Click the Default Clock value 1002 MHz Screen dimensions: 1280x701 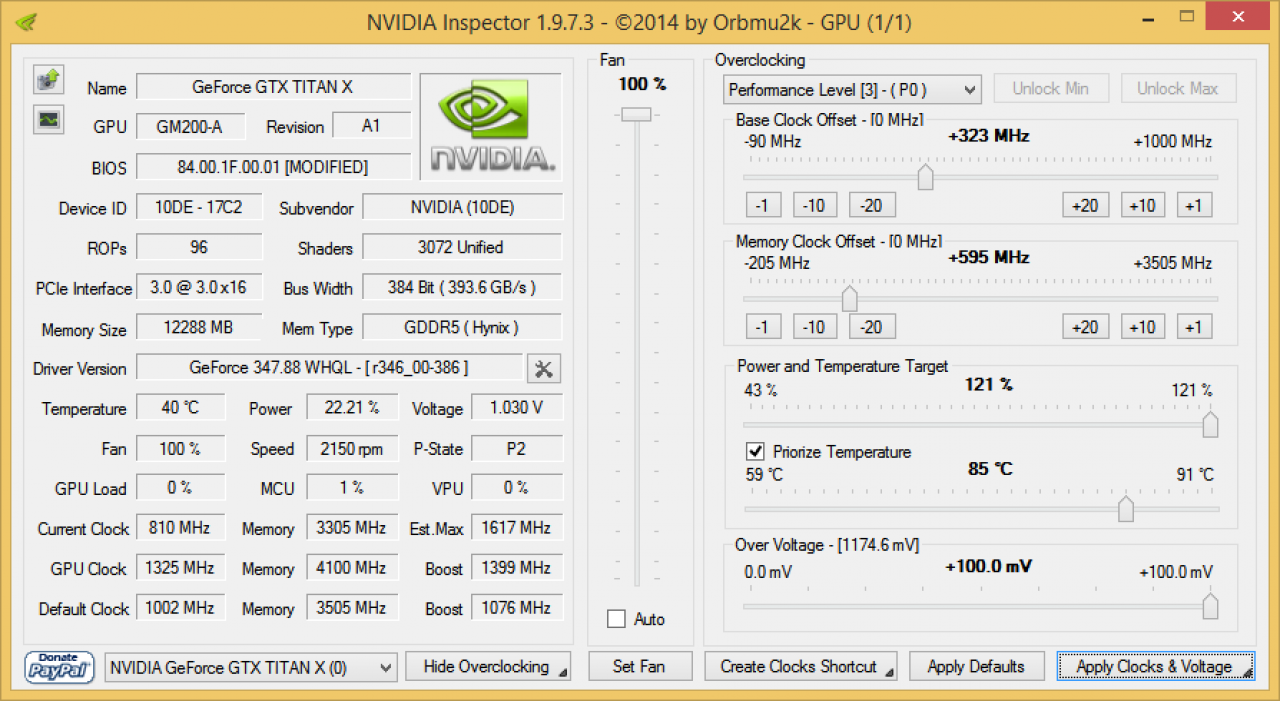(x=181, y=608)
